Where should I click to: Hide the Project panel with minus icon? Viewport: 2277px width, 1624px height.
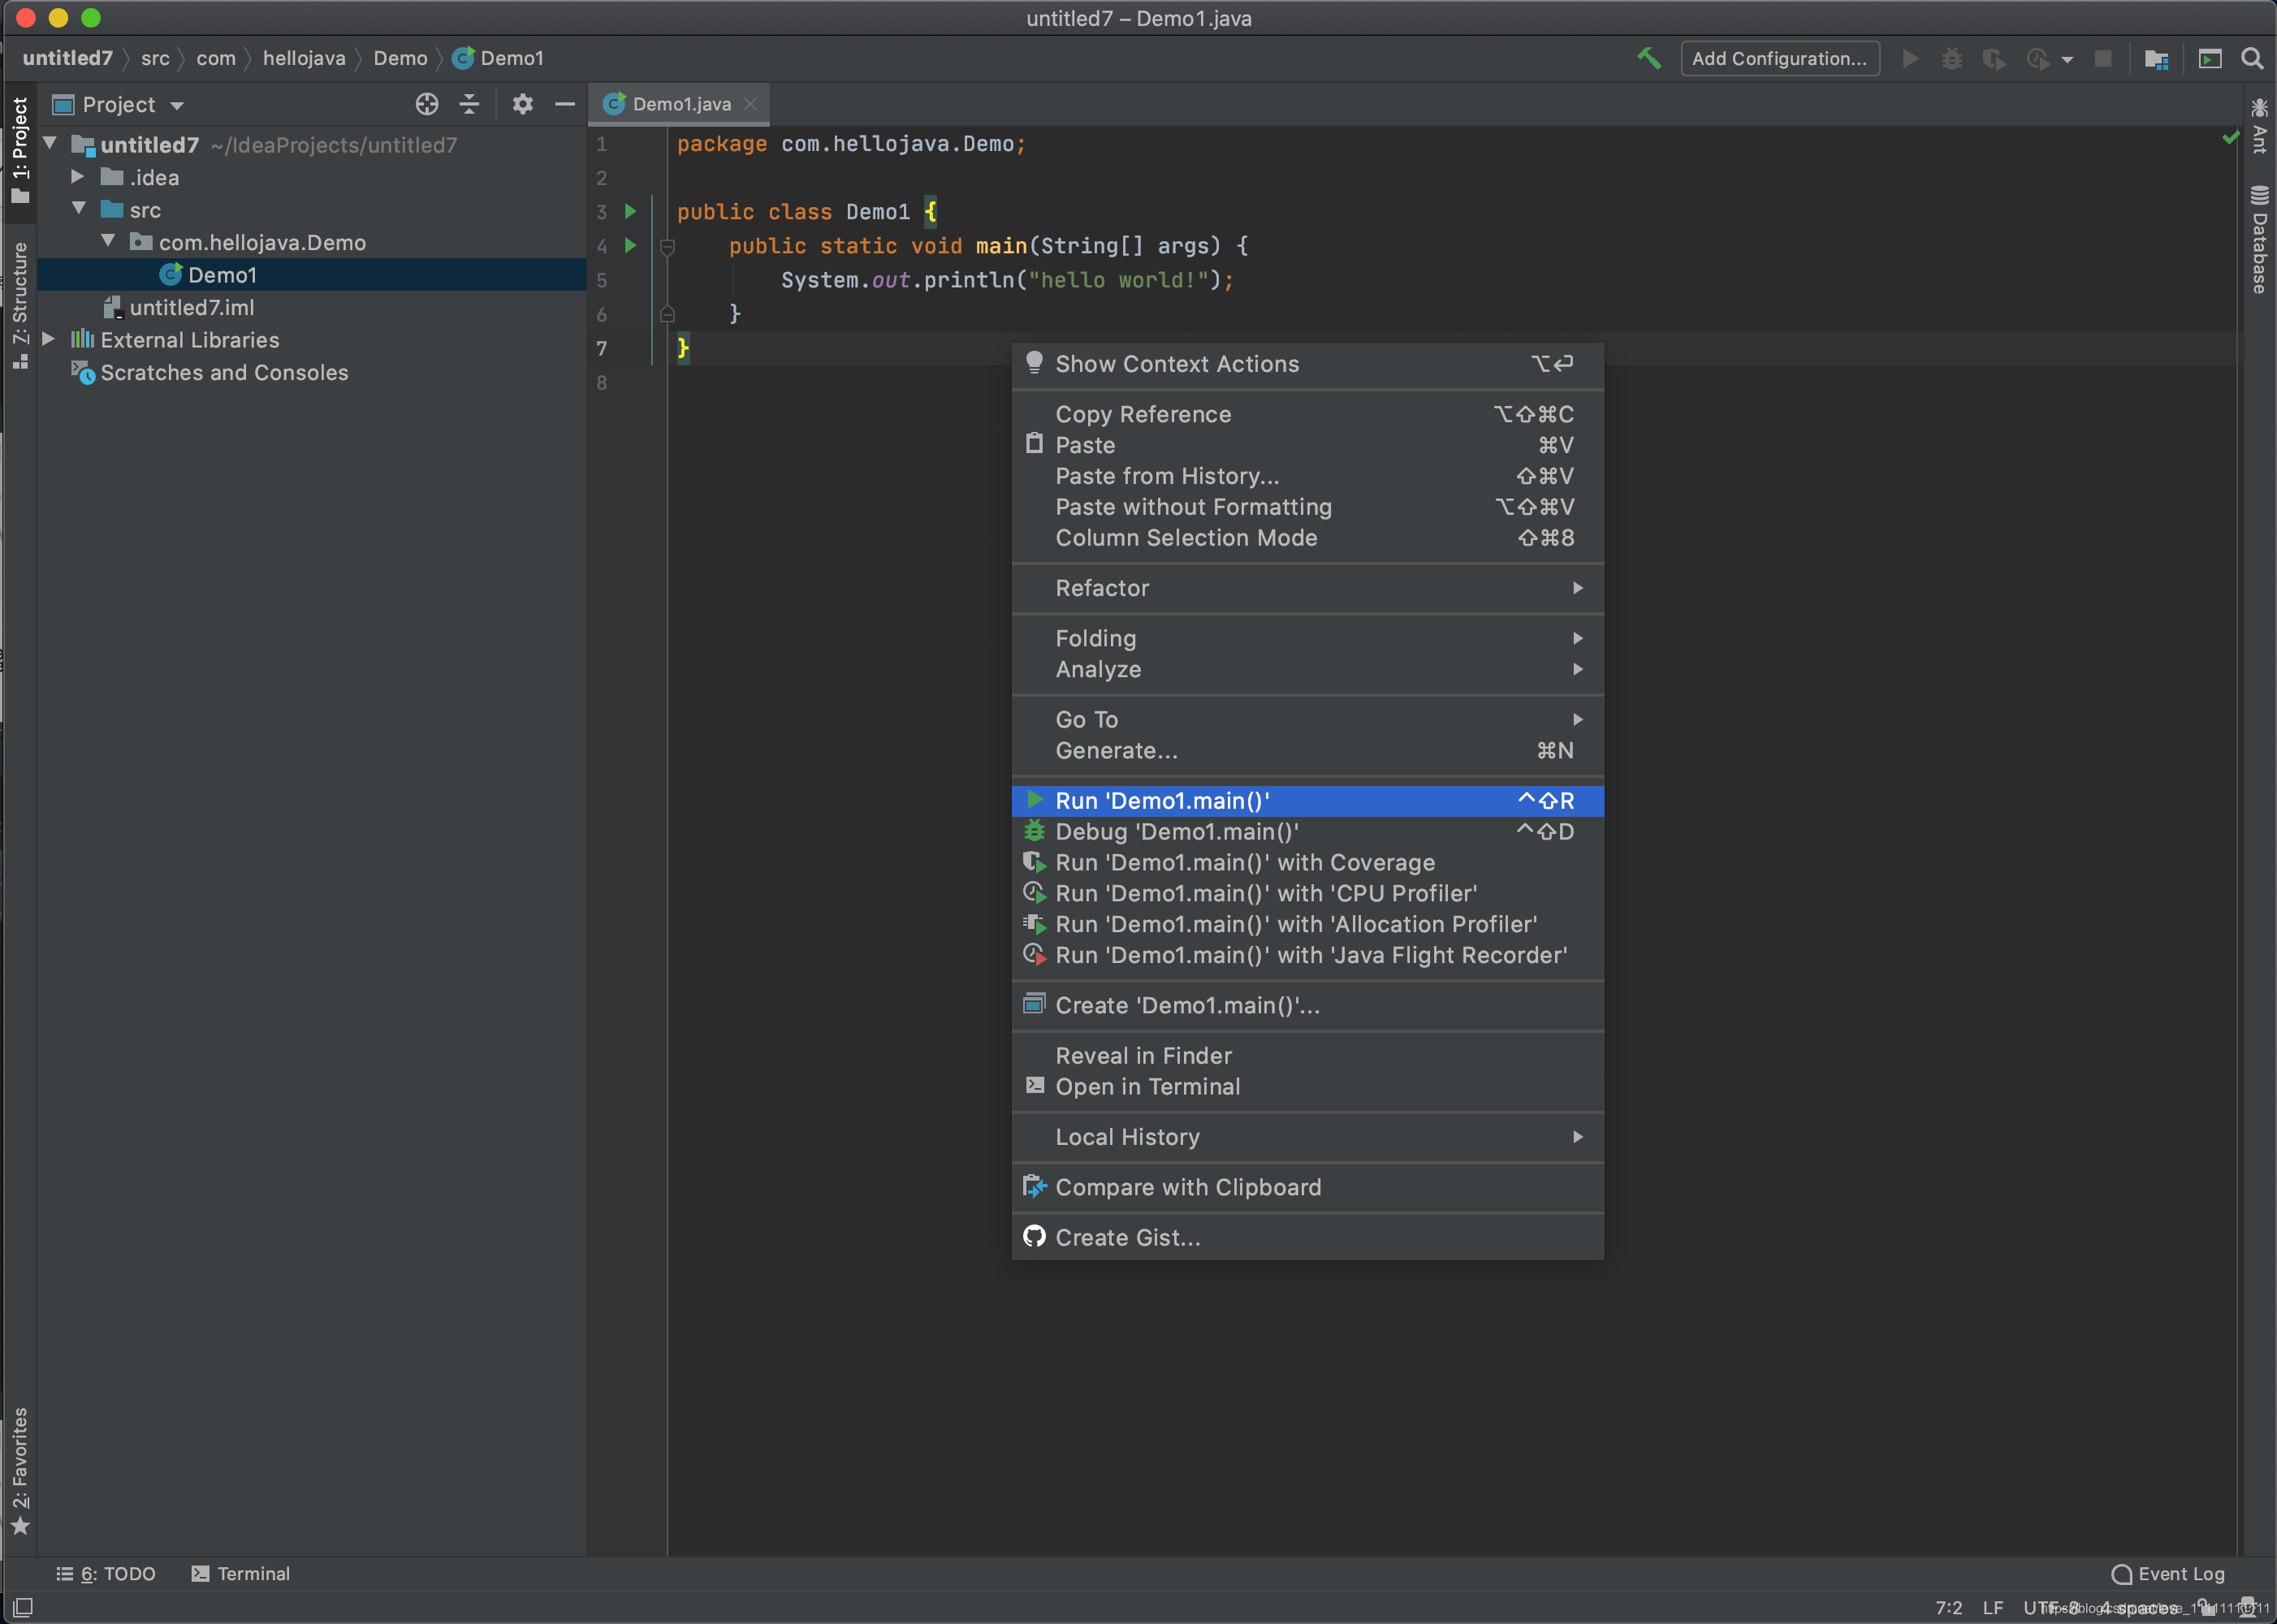click(x=565, y=104)
